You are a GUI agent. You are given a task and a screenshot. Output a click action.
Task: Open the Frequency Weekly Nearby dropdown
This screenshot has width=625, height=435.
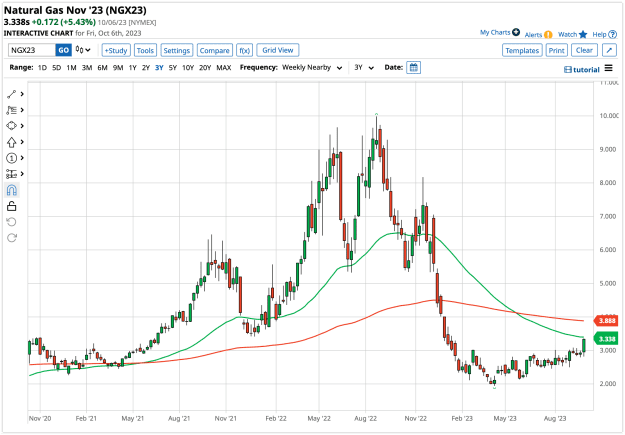coord(312,67)
